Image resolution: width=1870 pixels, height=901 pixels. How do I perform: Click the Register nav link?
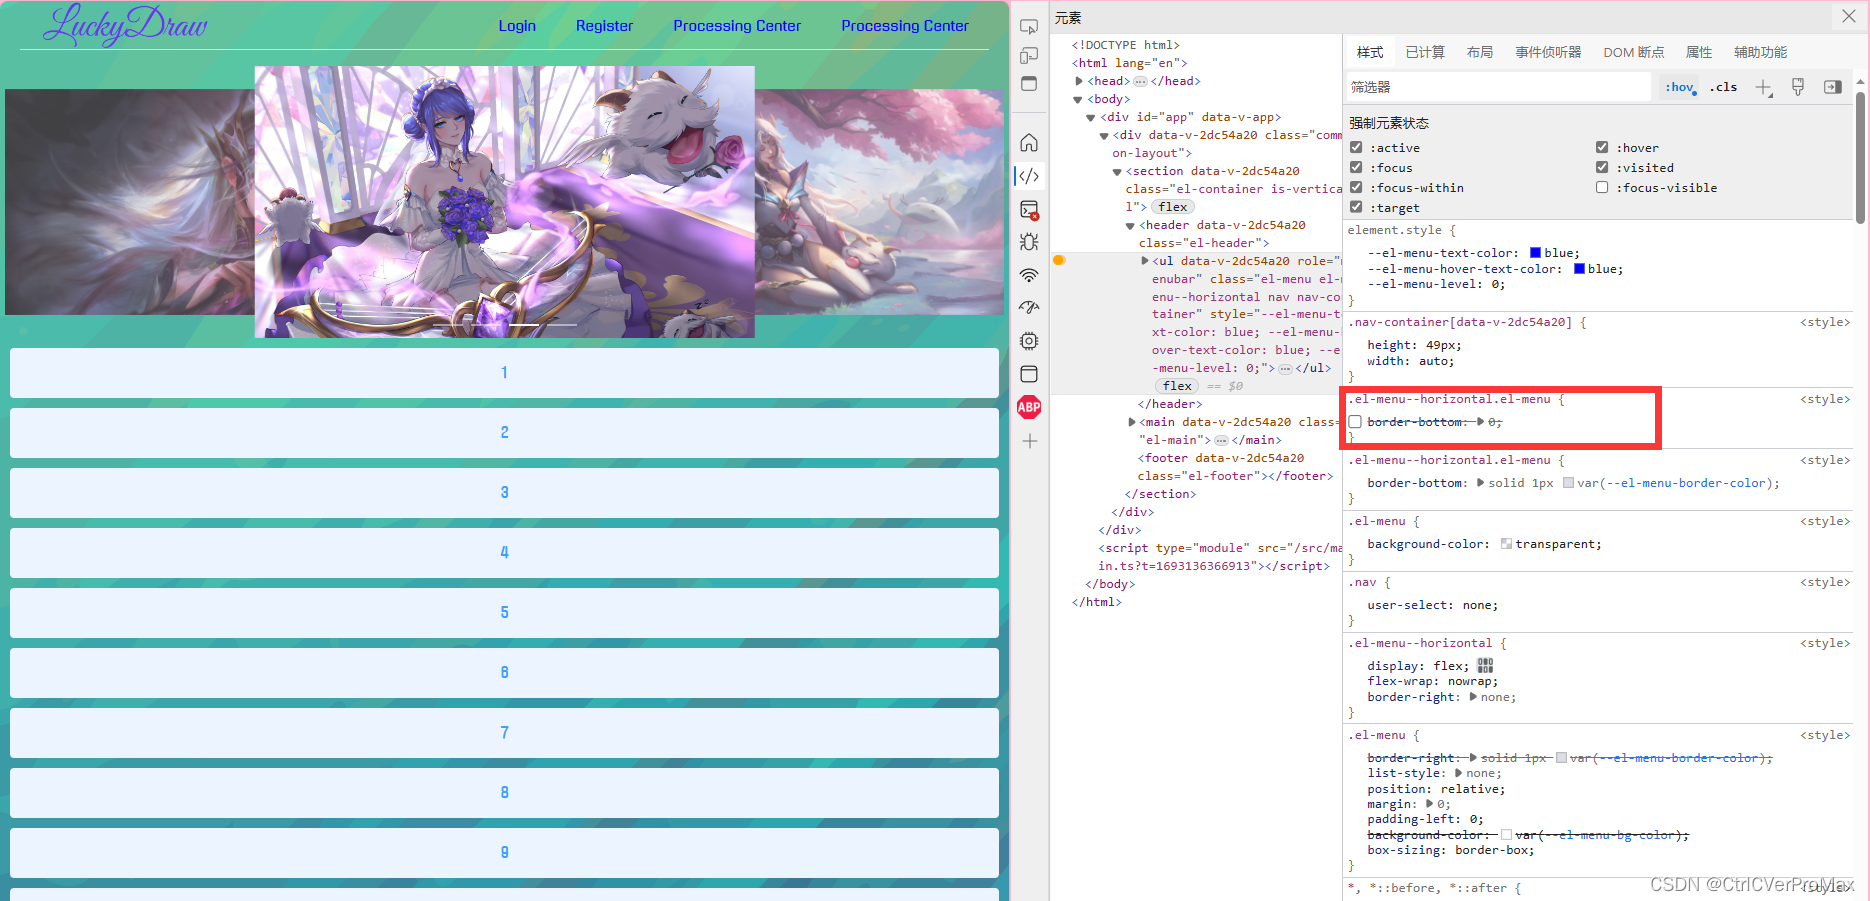click(604, 26)
